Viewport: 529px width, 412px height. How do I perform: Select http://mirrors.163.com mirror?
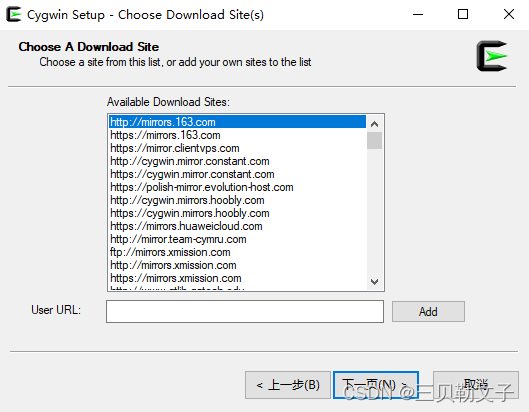point(238,122)
